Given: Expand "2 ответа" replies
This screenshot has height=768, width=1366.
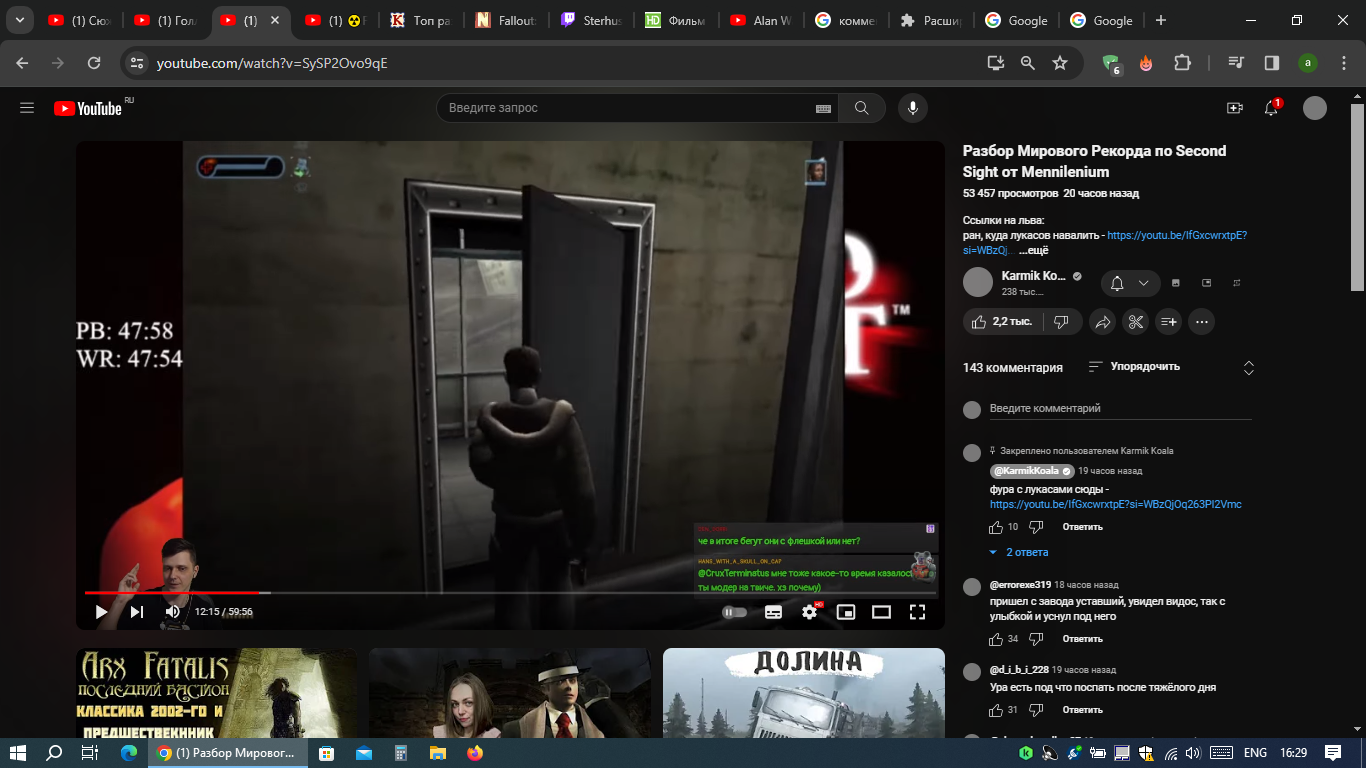Looking at the screenshot, I should [1018, 552].
